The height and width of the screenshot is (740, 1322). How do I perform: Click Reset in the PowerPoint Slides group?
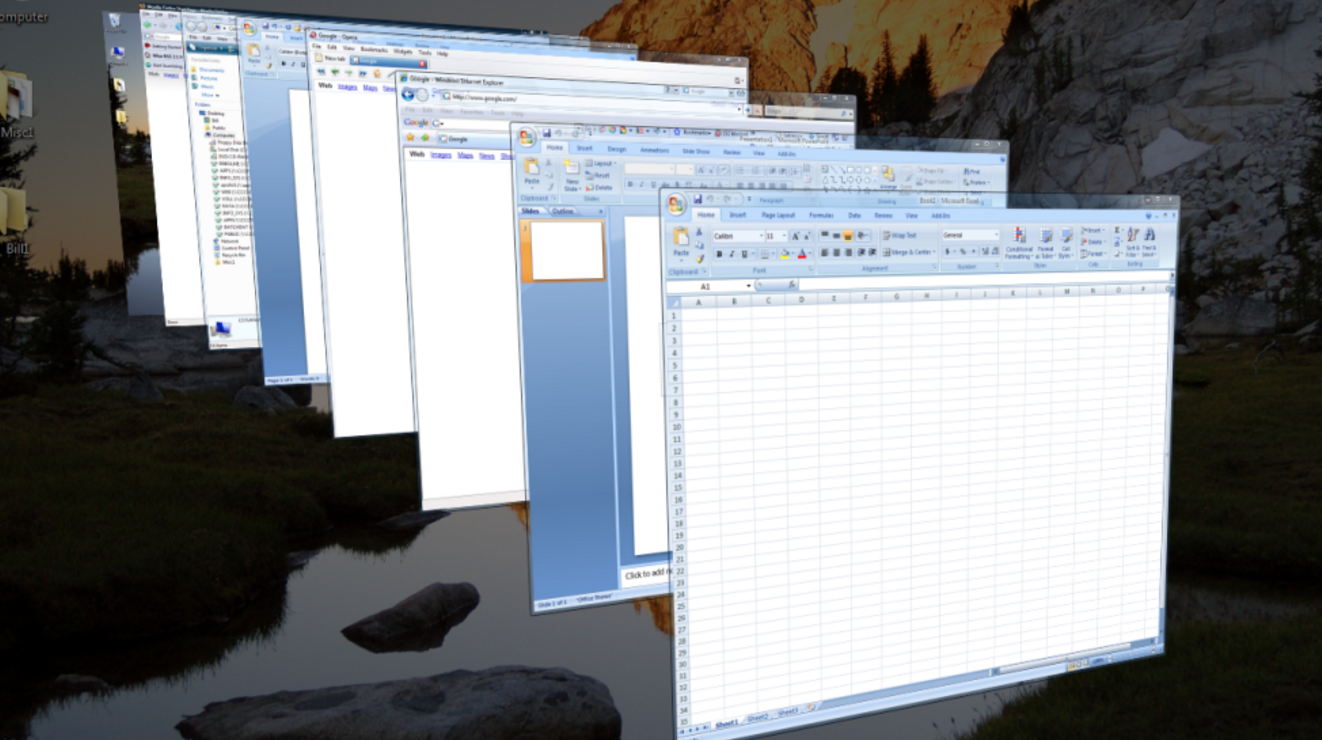[598, 175]
